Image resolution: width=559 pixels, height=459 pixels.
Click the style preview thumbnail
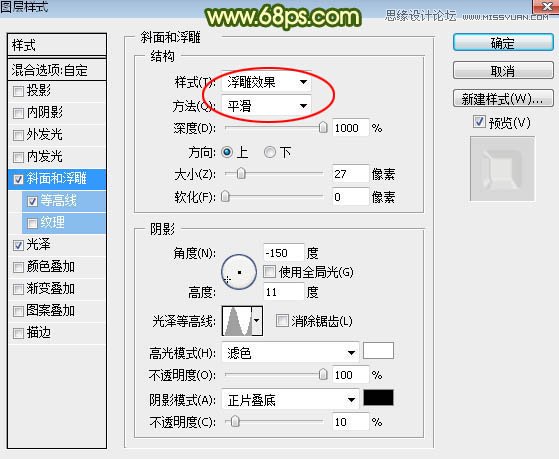tap(502, 169)
